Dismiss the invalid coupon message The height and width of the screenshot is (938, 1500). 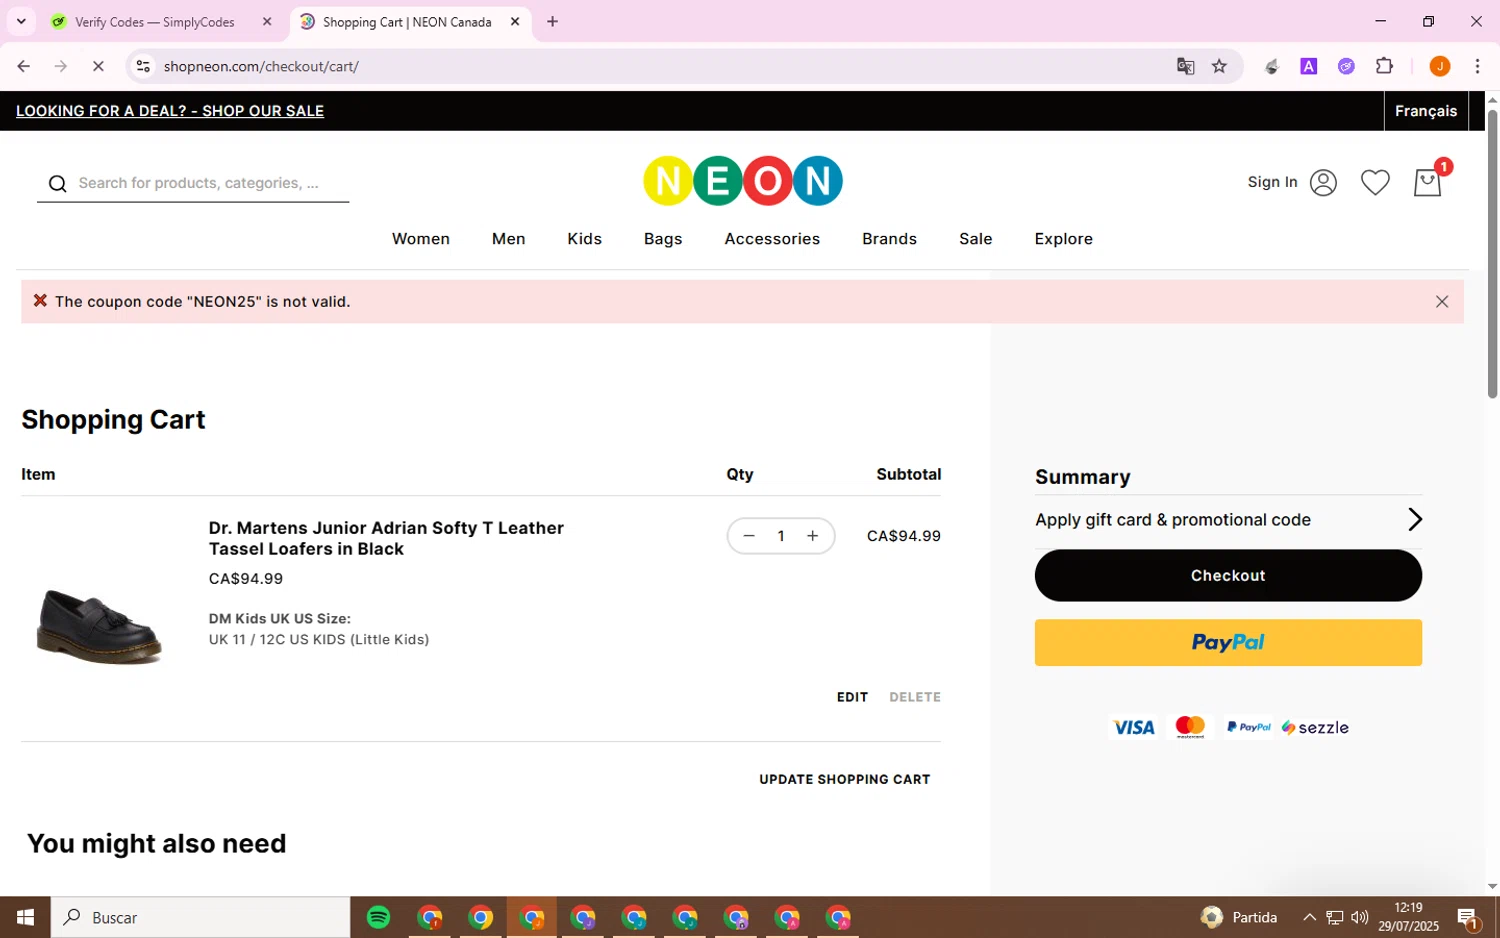(x=1442, y=302)
